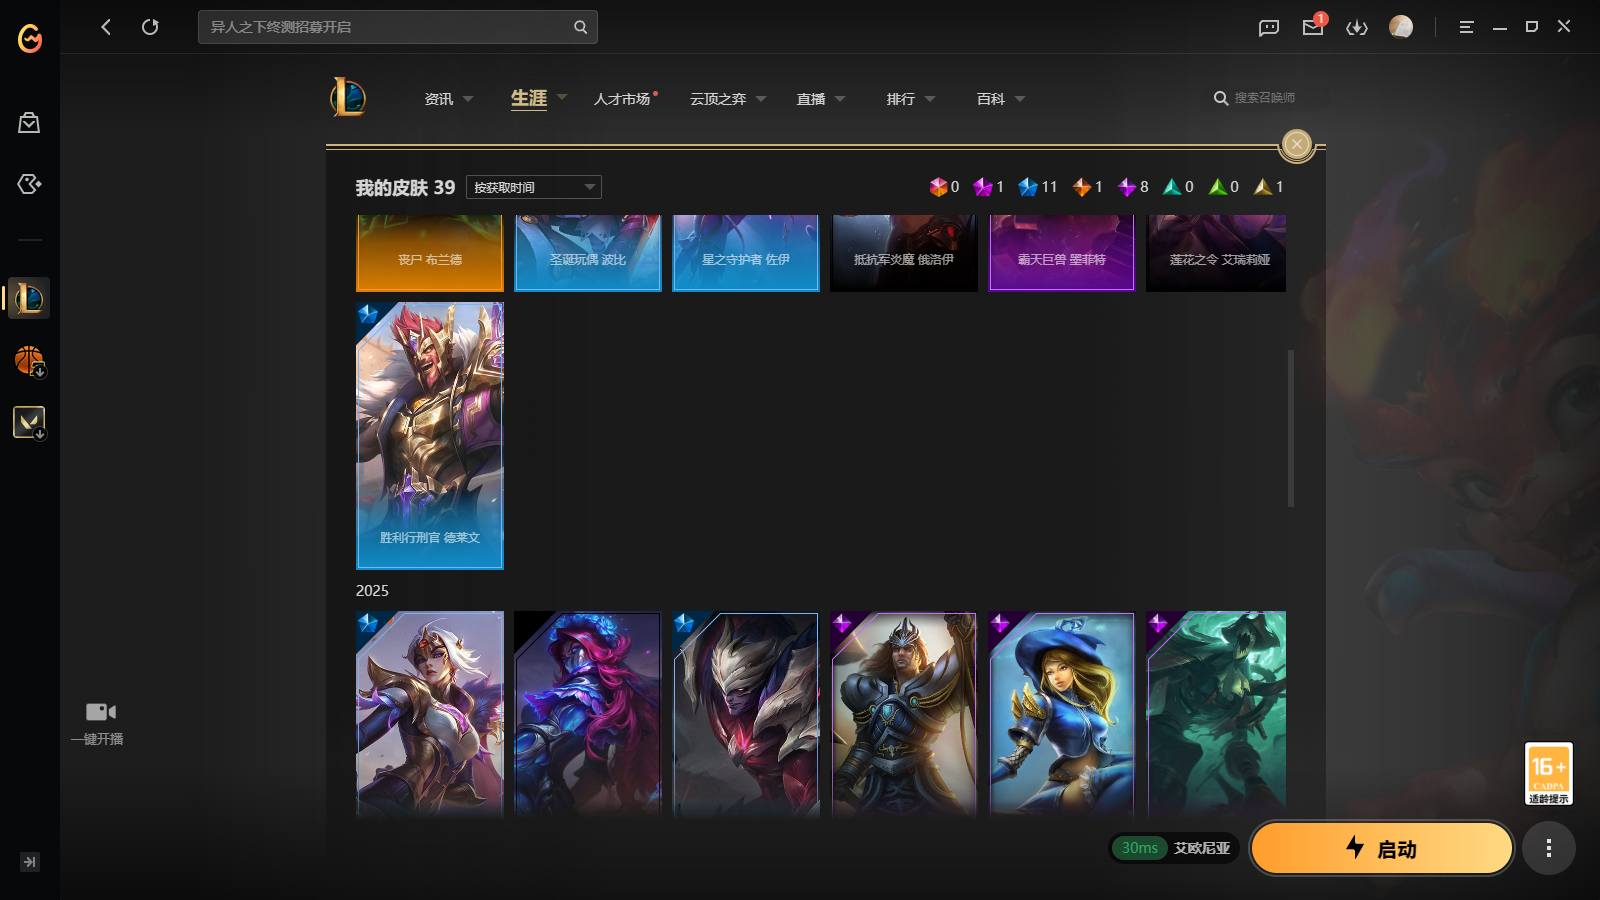Open the 星之守护者 佐伊 skin card
The width and height of the screenshot is (1600, 900).
tap(746, 253)
